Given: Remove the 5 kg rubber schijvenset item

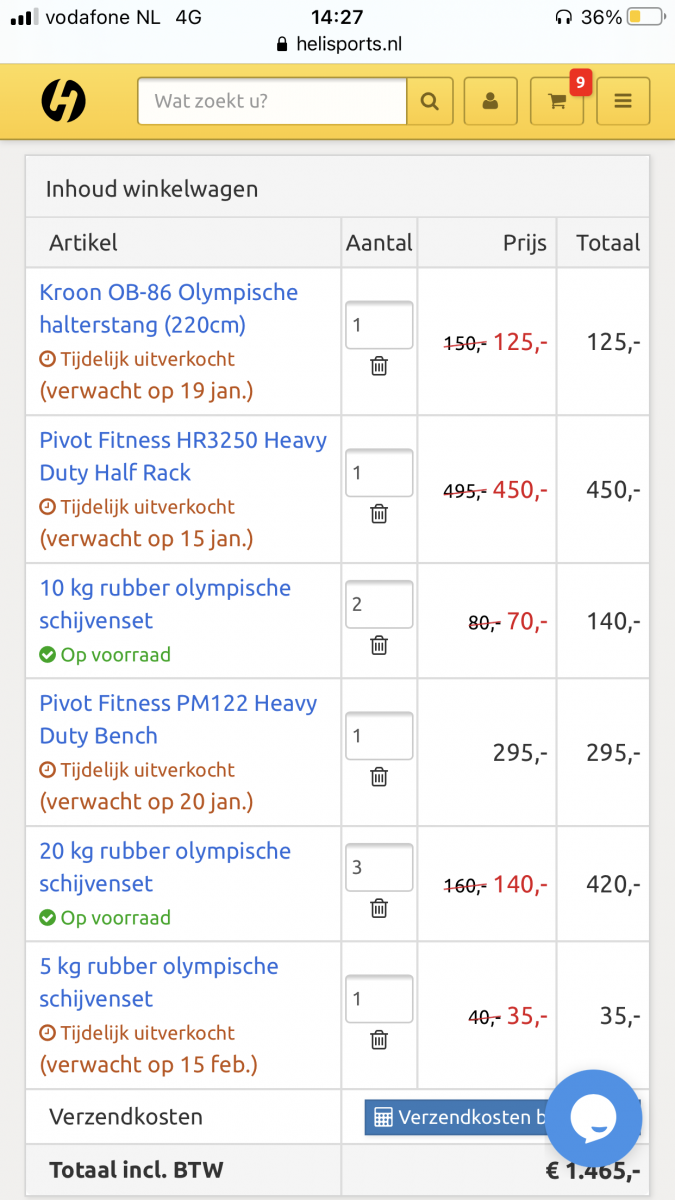Looking at the screenshot, I should pos(379,1040).
